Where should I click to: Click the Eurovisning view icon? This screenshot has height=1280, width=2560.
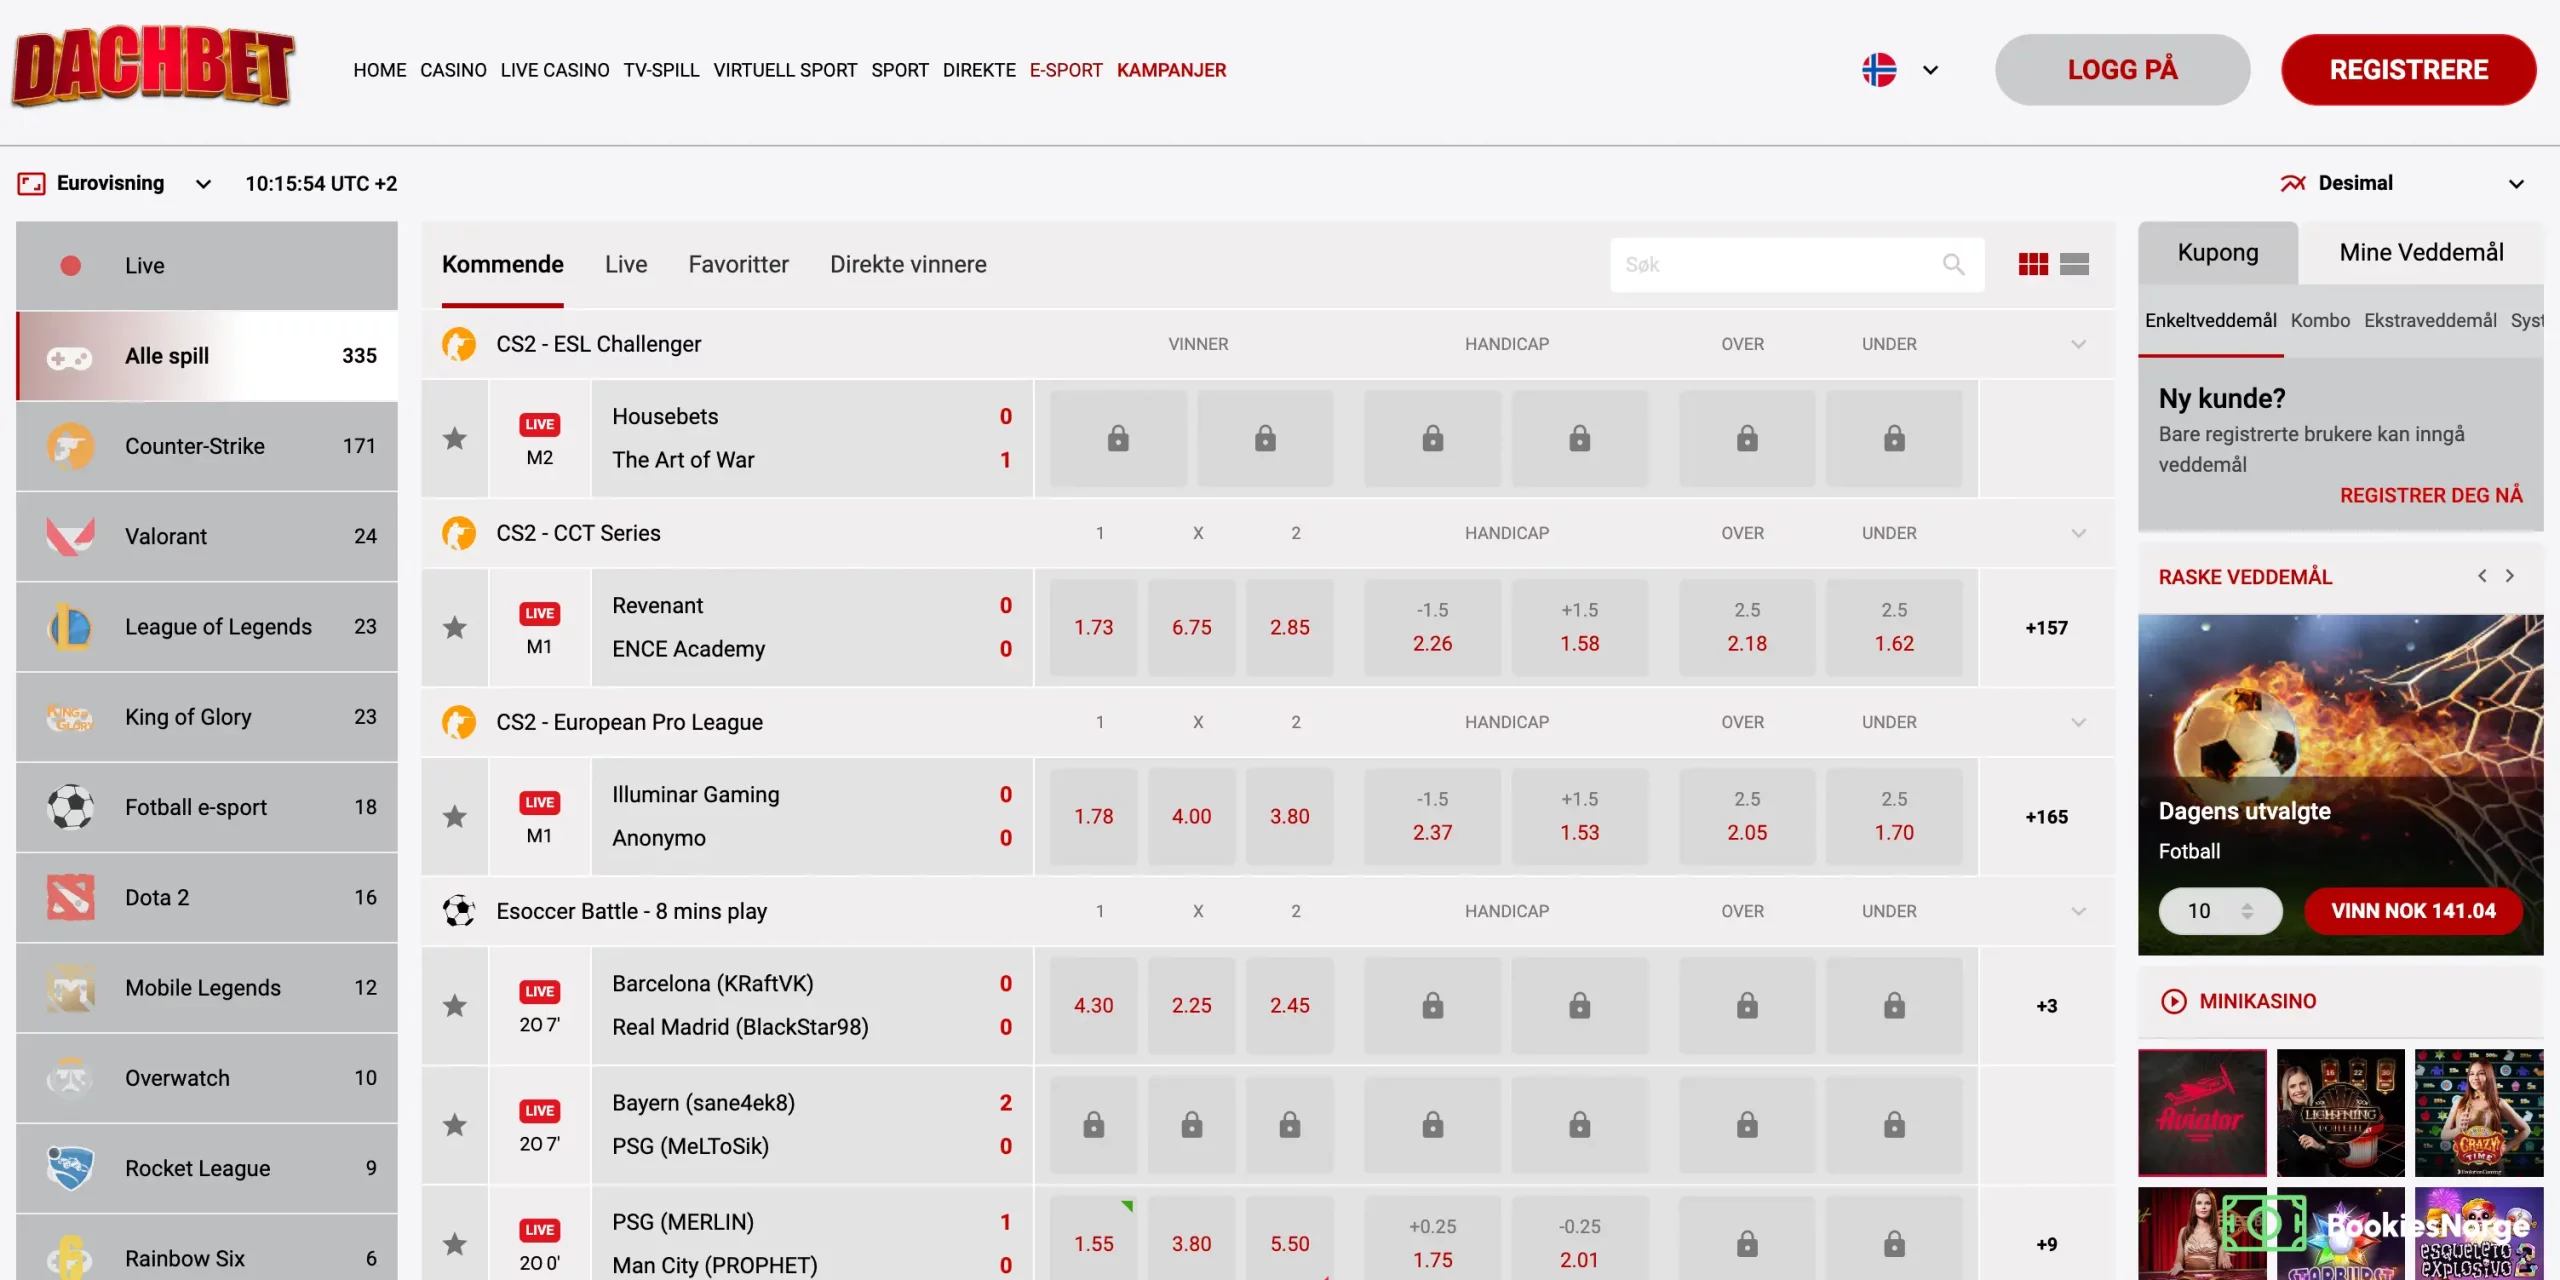coord(31,183)
